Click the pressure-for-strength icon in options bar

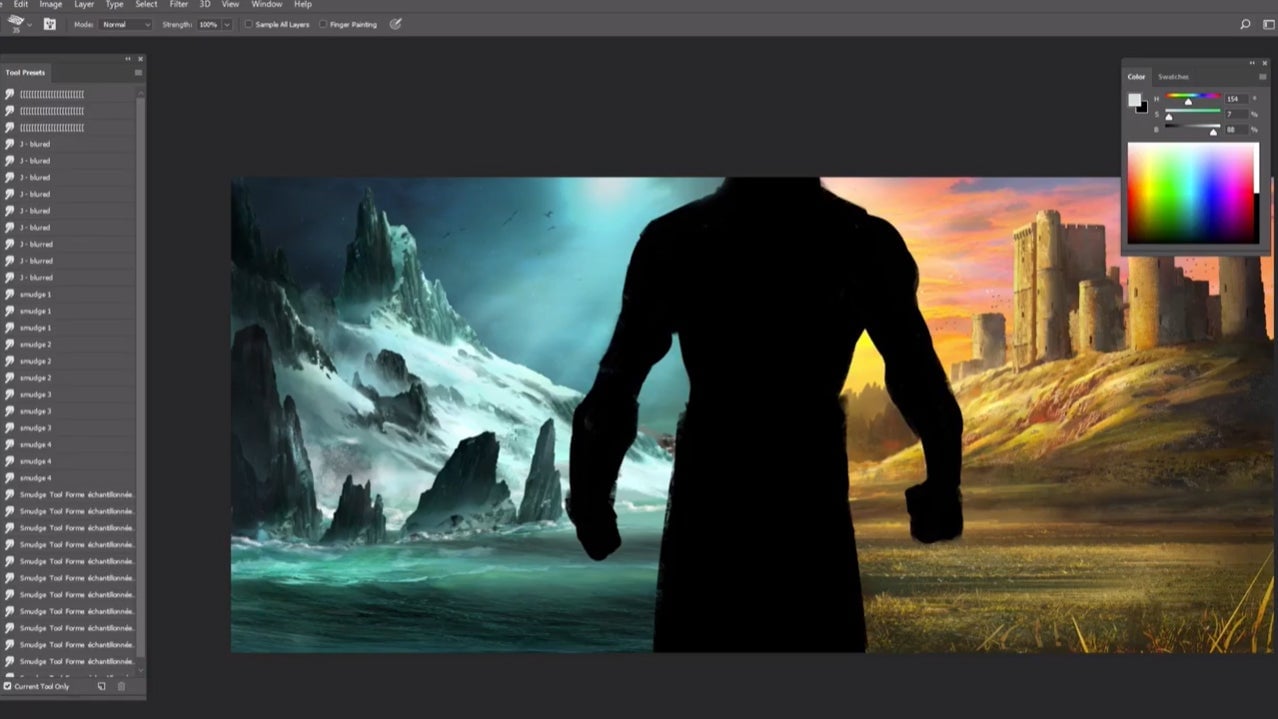click(x=396, y=24)
